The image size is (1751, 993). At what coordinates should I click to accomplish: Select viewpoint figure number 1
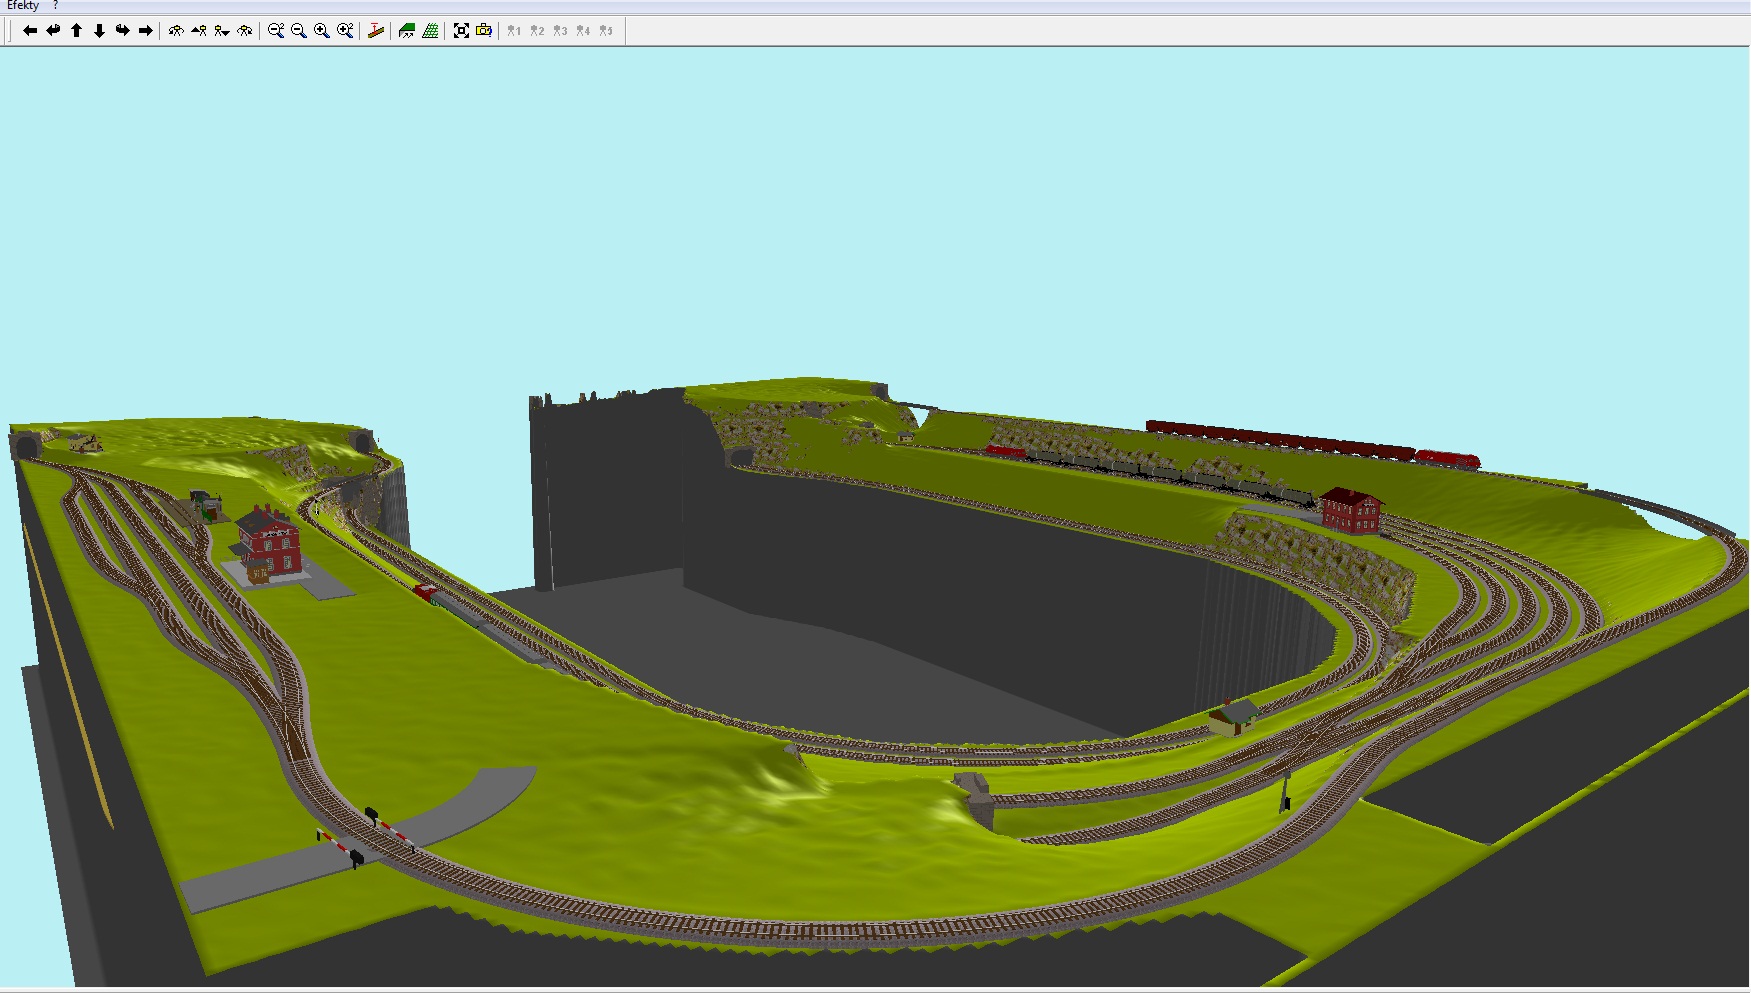(514, 31)
